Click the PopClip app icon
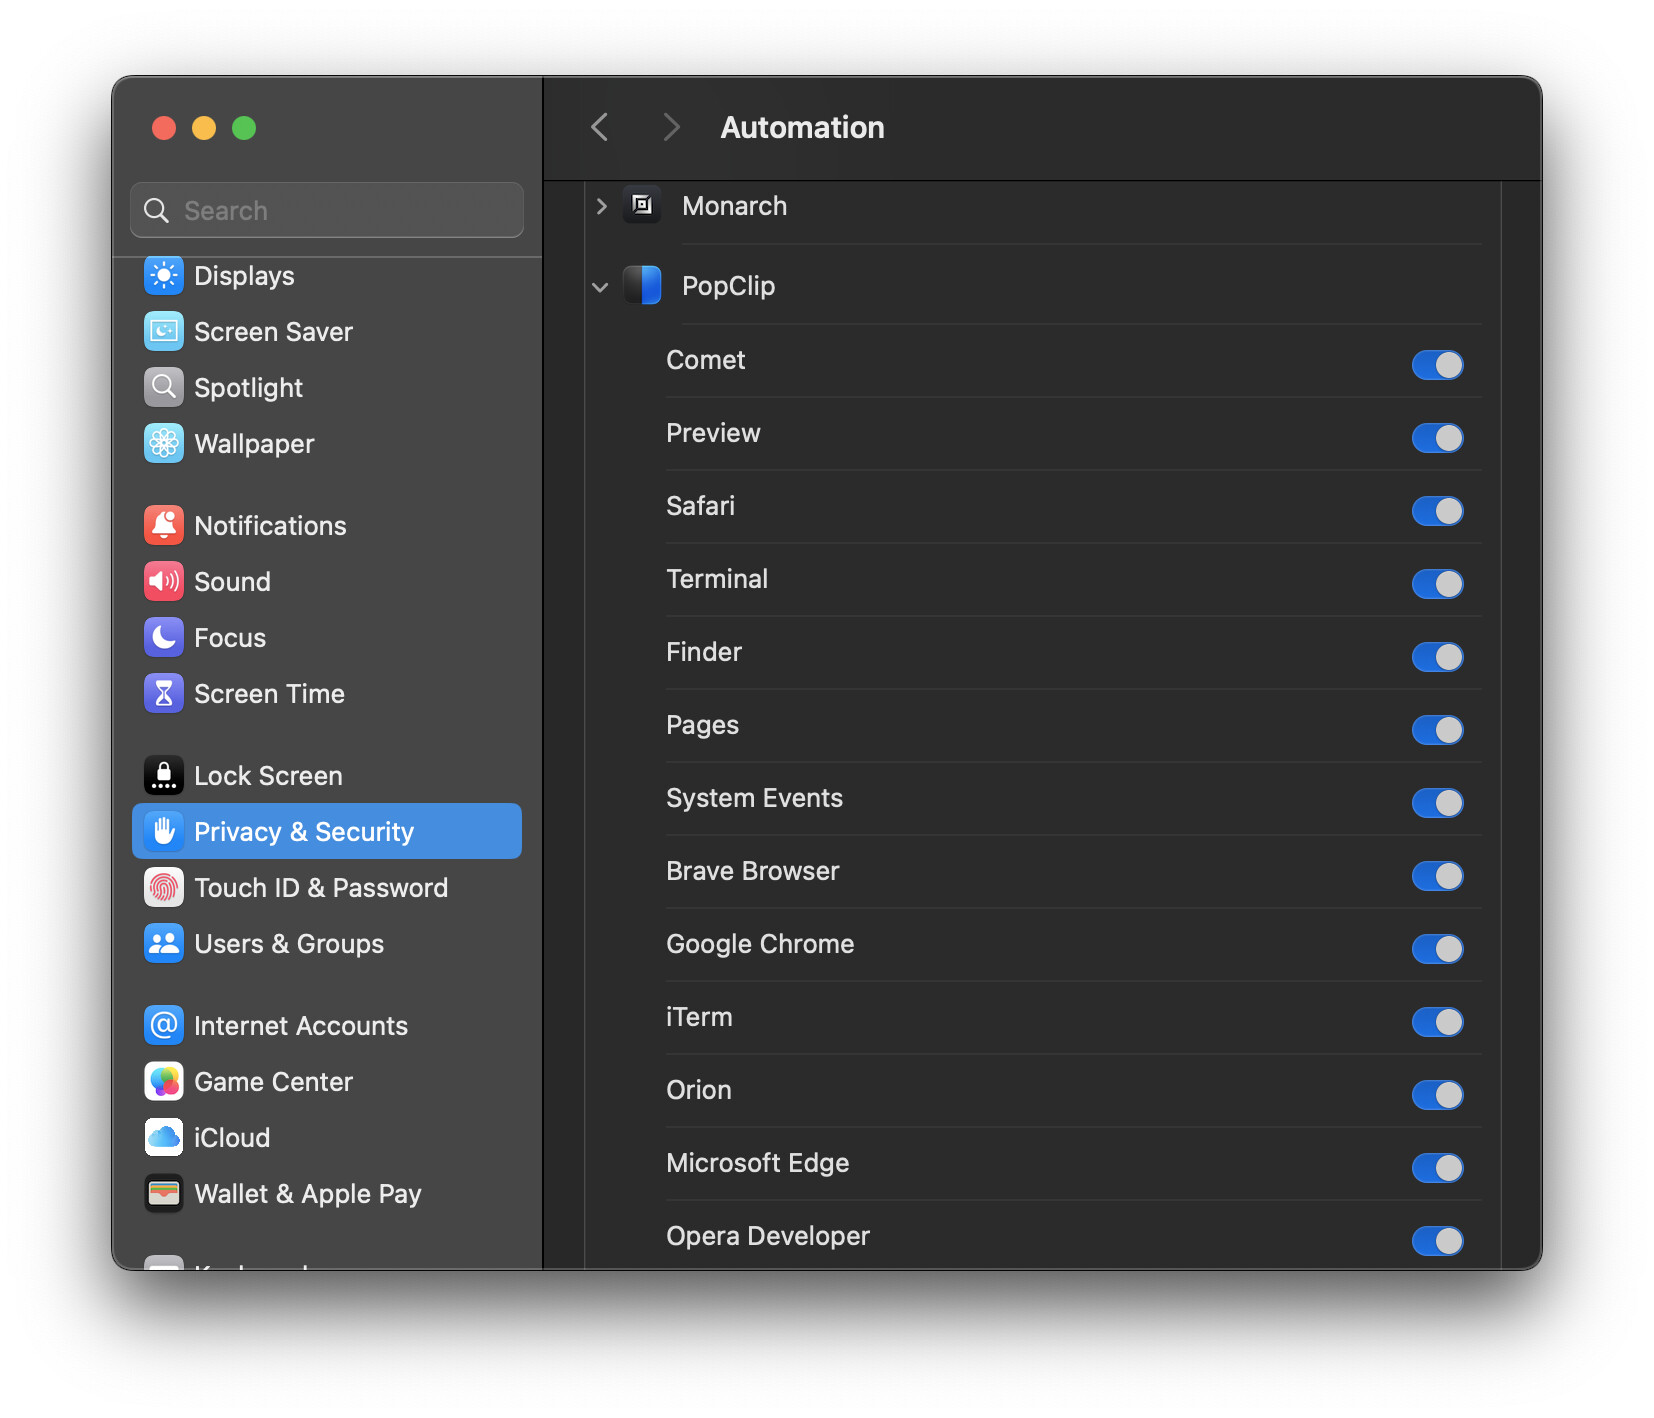The width and height of the screenshot is (1654, 1418). coord(642,286)
